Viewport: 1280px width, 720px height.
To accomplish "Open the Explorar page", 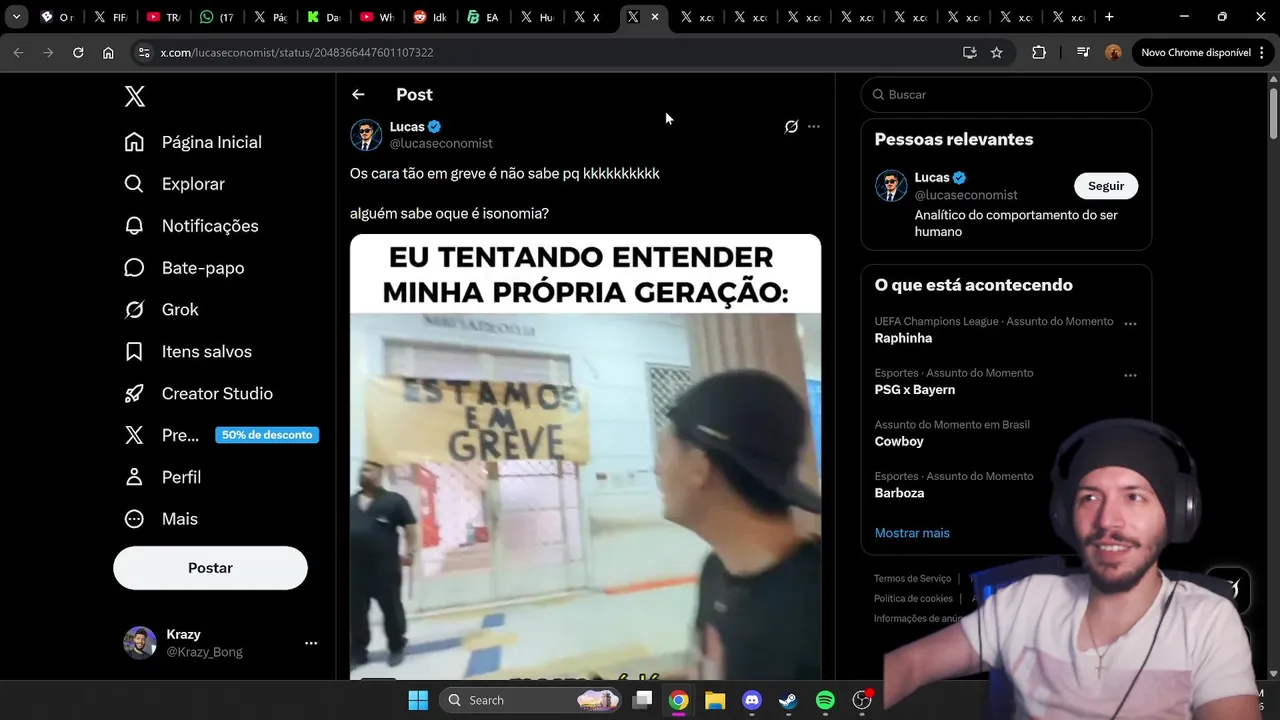I will click(175, 184).
